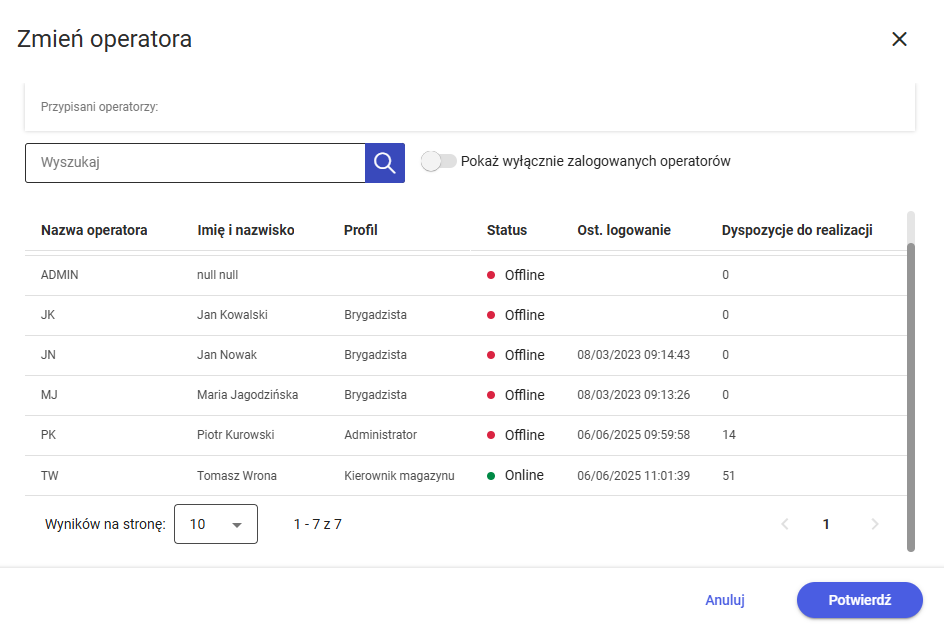Click the magnifier search icon button

click(x=385, y=163)
